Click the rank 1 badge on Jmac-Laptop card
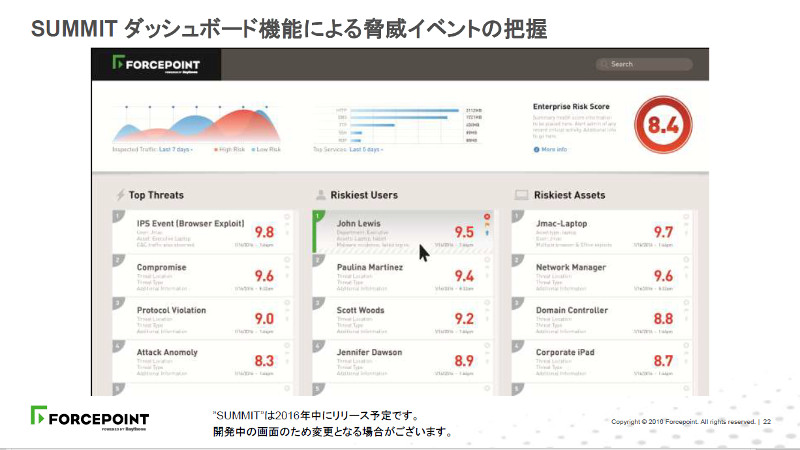800x450 pixels. pyautogui.click(x=517, y=216)
